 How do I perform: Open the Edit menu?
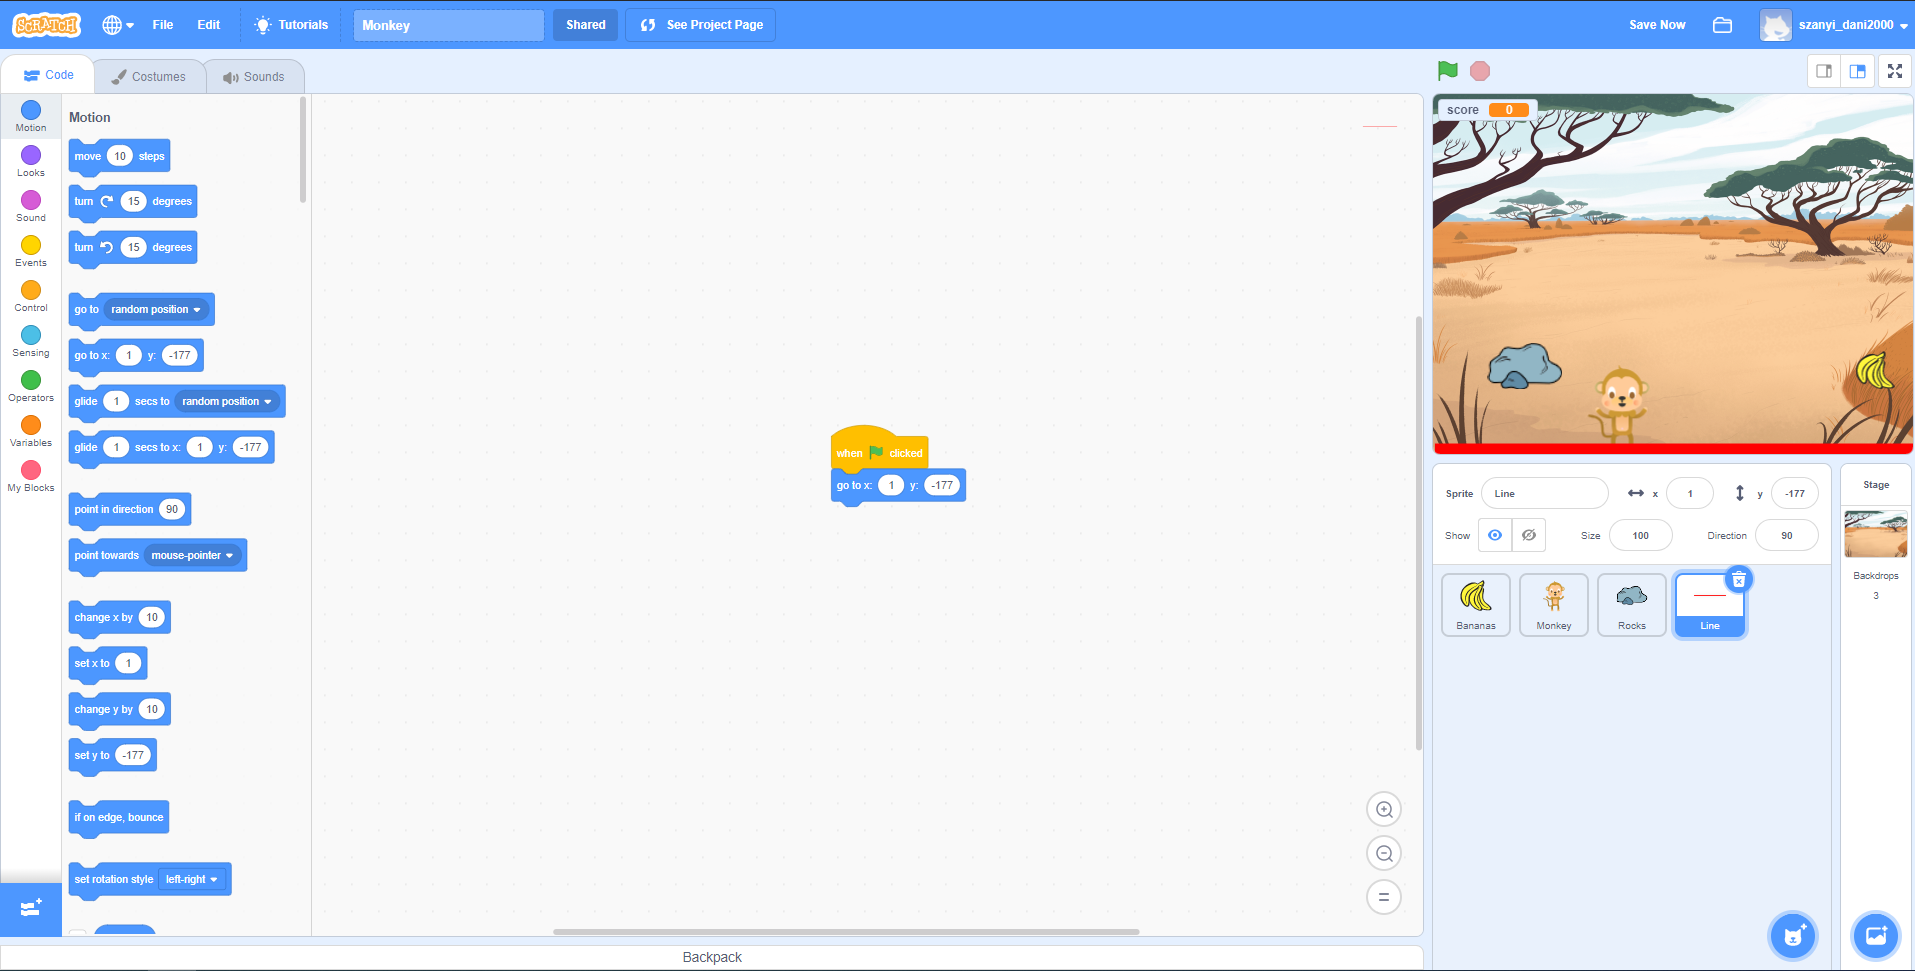(x=209, y=25)
